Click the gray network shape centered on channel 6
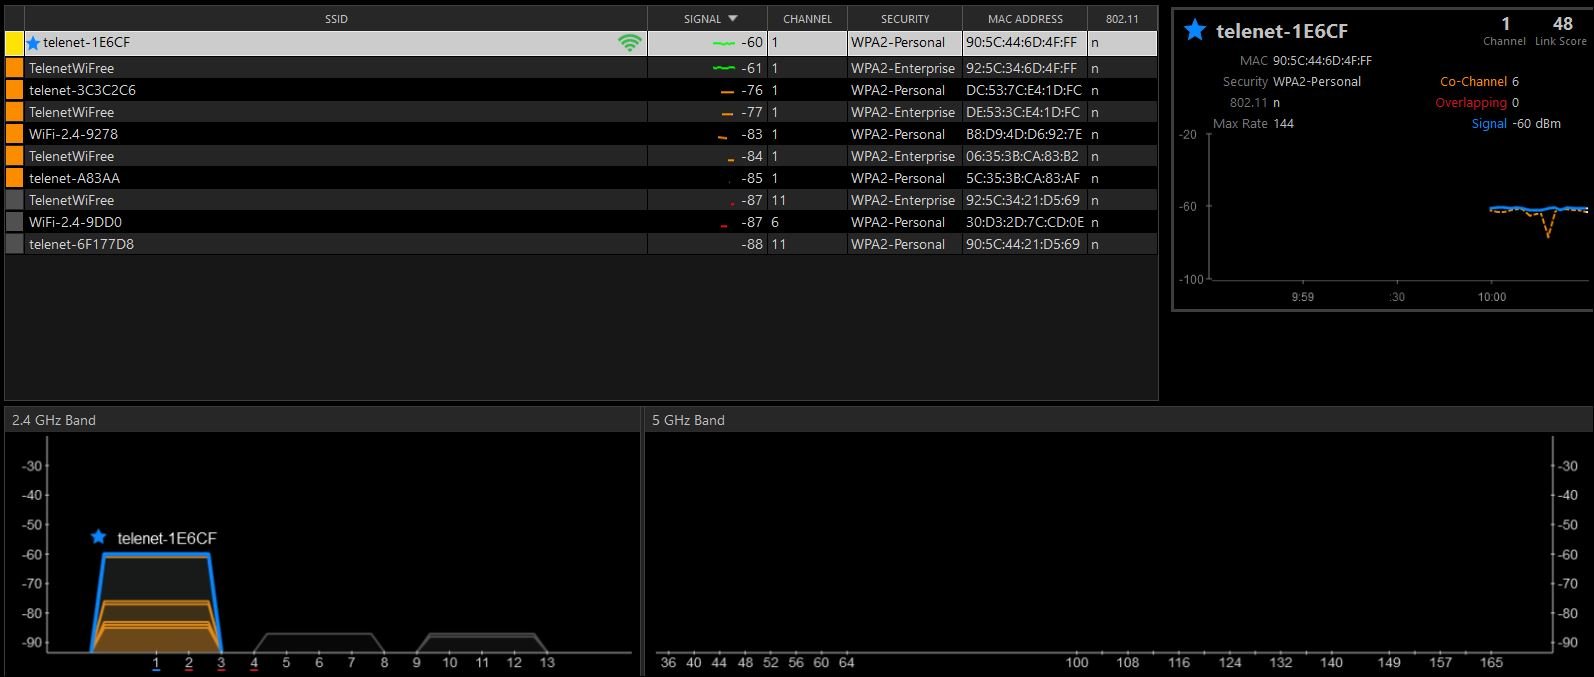Viewport: 1594px width, 677px height. [319, 643]
